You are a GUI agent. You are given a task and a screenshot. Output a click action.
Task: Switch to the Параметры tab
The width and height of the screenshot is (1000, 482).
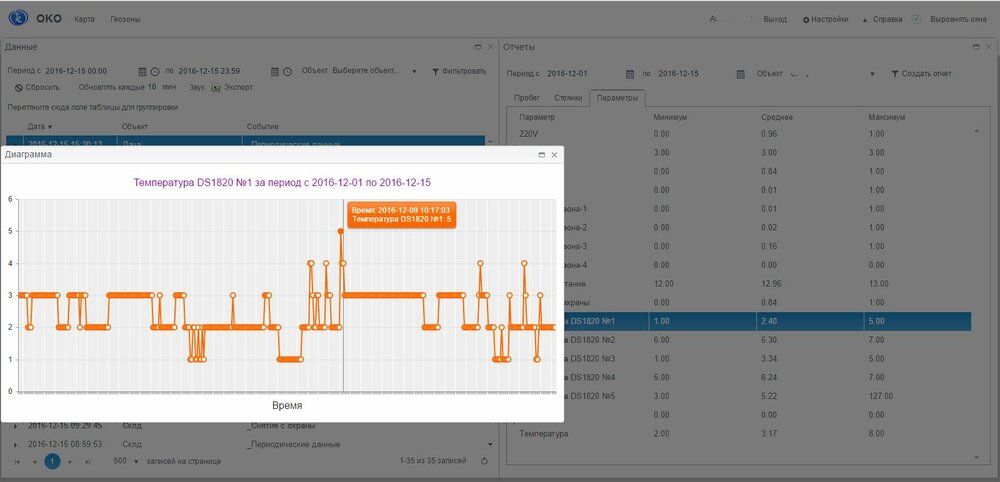click(617, 98)
